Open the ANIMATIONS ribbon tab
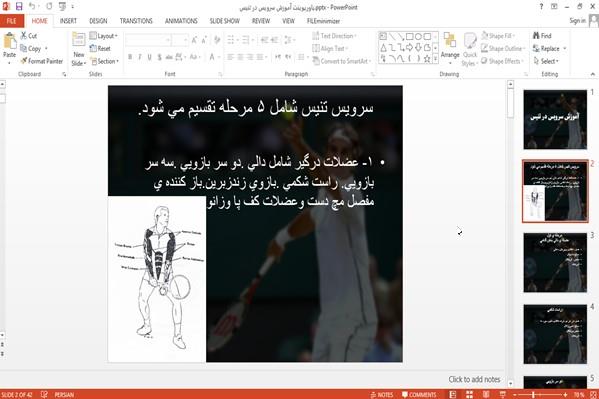 coord(181,21)
